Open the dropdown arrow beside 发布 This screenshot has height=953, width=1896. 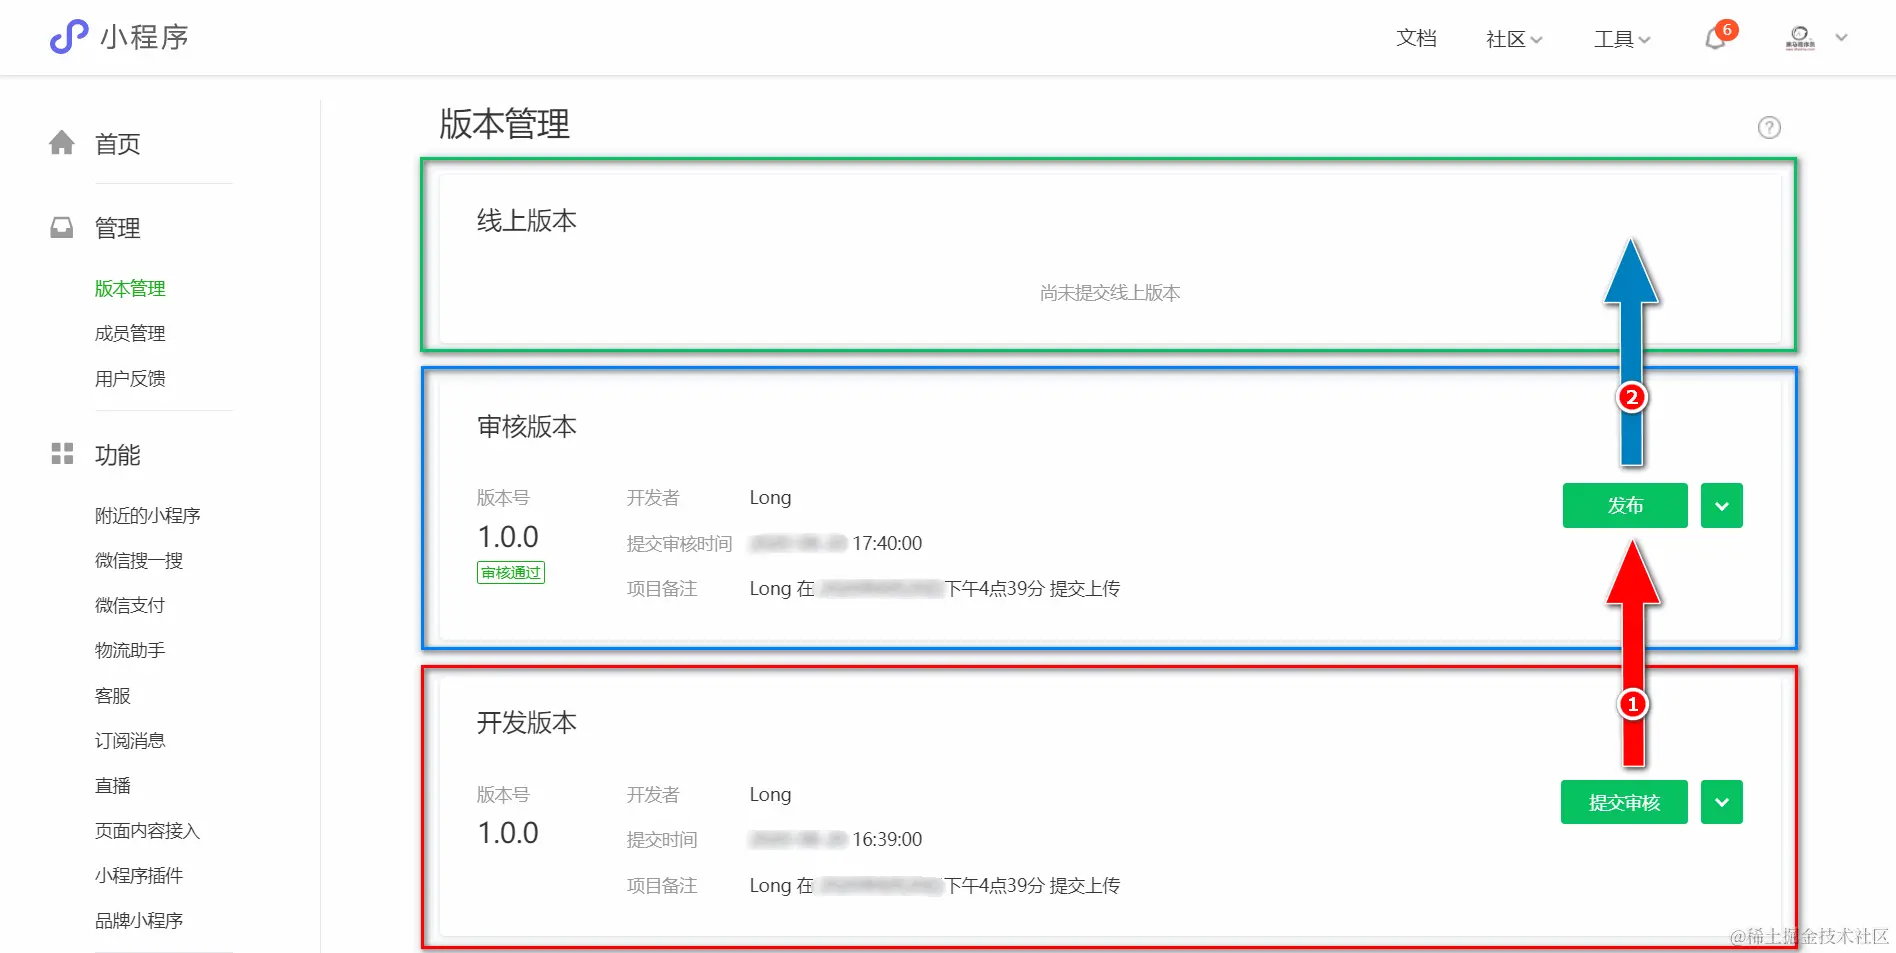(x=1722, y=505)
